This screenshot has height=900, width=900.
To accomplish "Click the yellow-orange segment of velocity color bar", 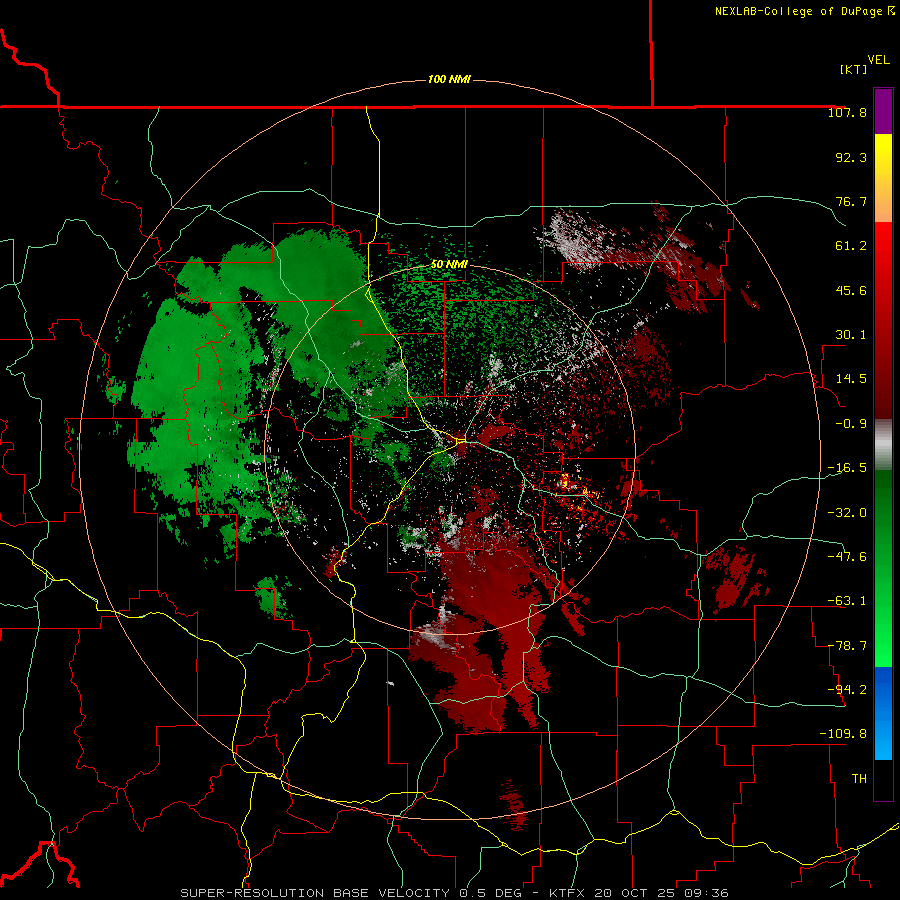I will [x=883, y=178].
